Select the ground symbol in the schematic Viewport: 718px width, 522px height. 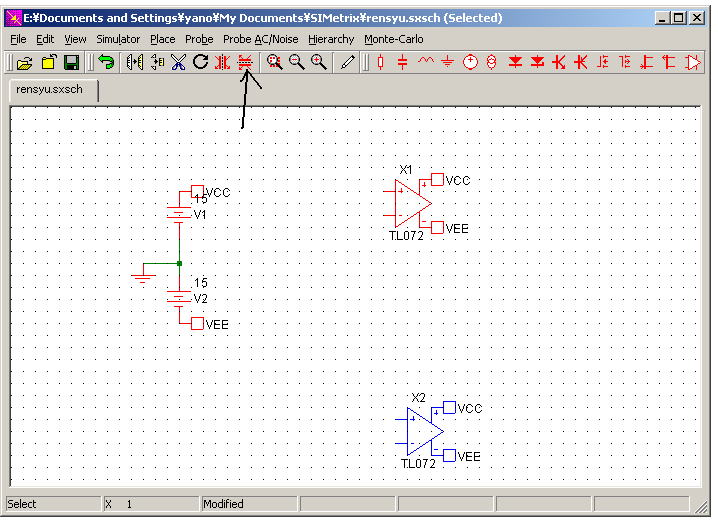tap(143, 278)
